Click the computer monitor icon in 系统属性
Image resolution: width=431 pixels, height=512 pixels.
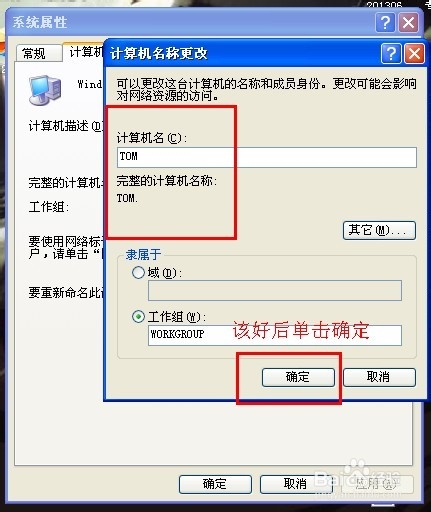point(45,90)
